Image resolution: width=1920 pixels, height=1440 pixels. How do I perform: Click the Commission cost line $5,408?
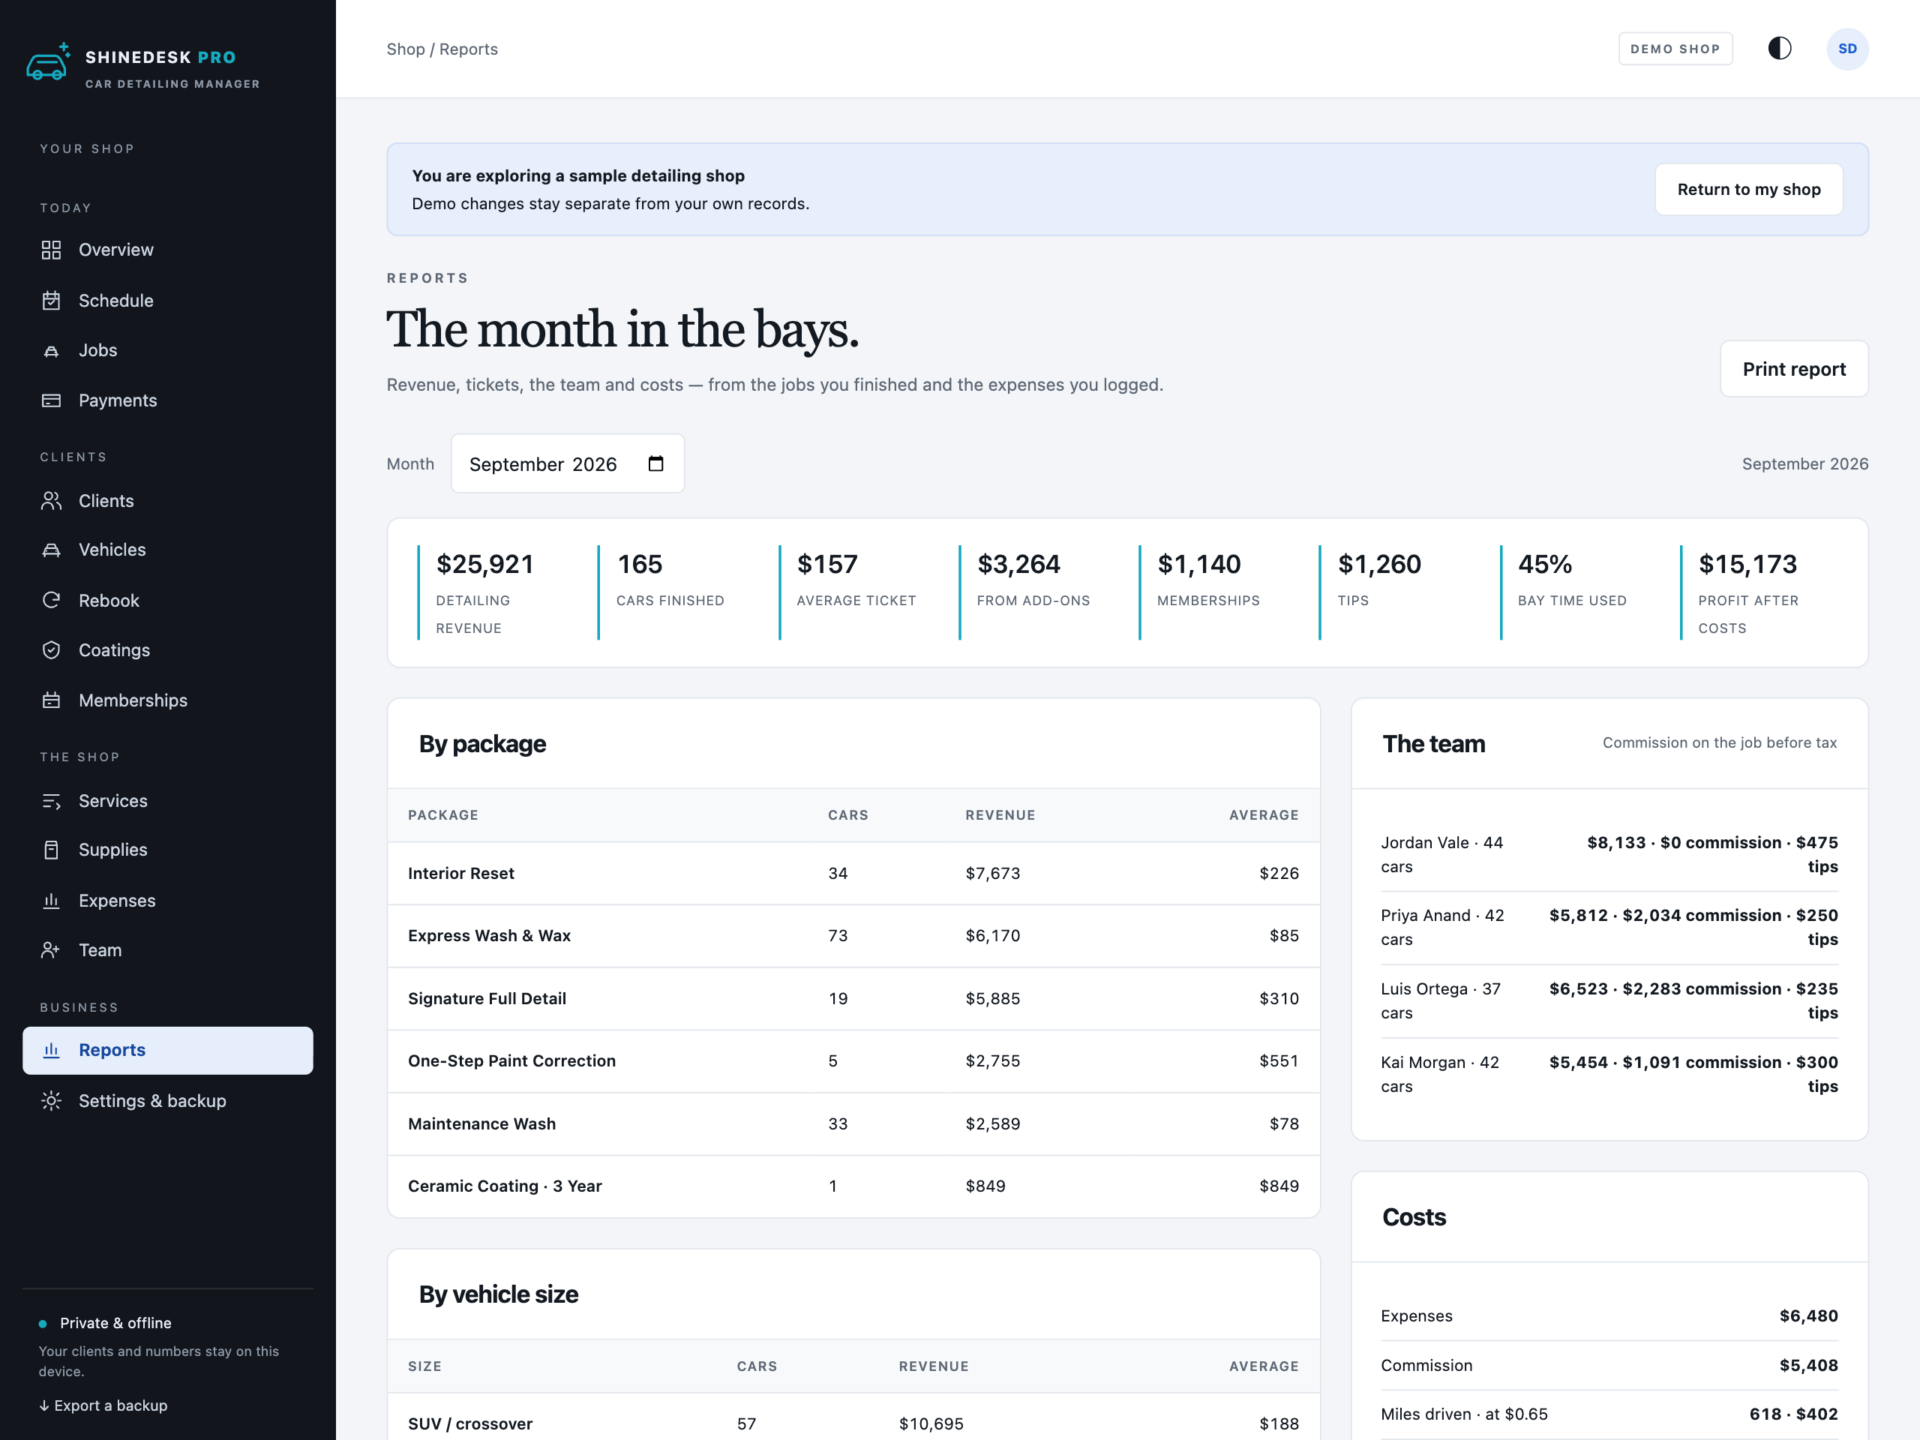click(x=1609, y=1365)
